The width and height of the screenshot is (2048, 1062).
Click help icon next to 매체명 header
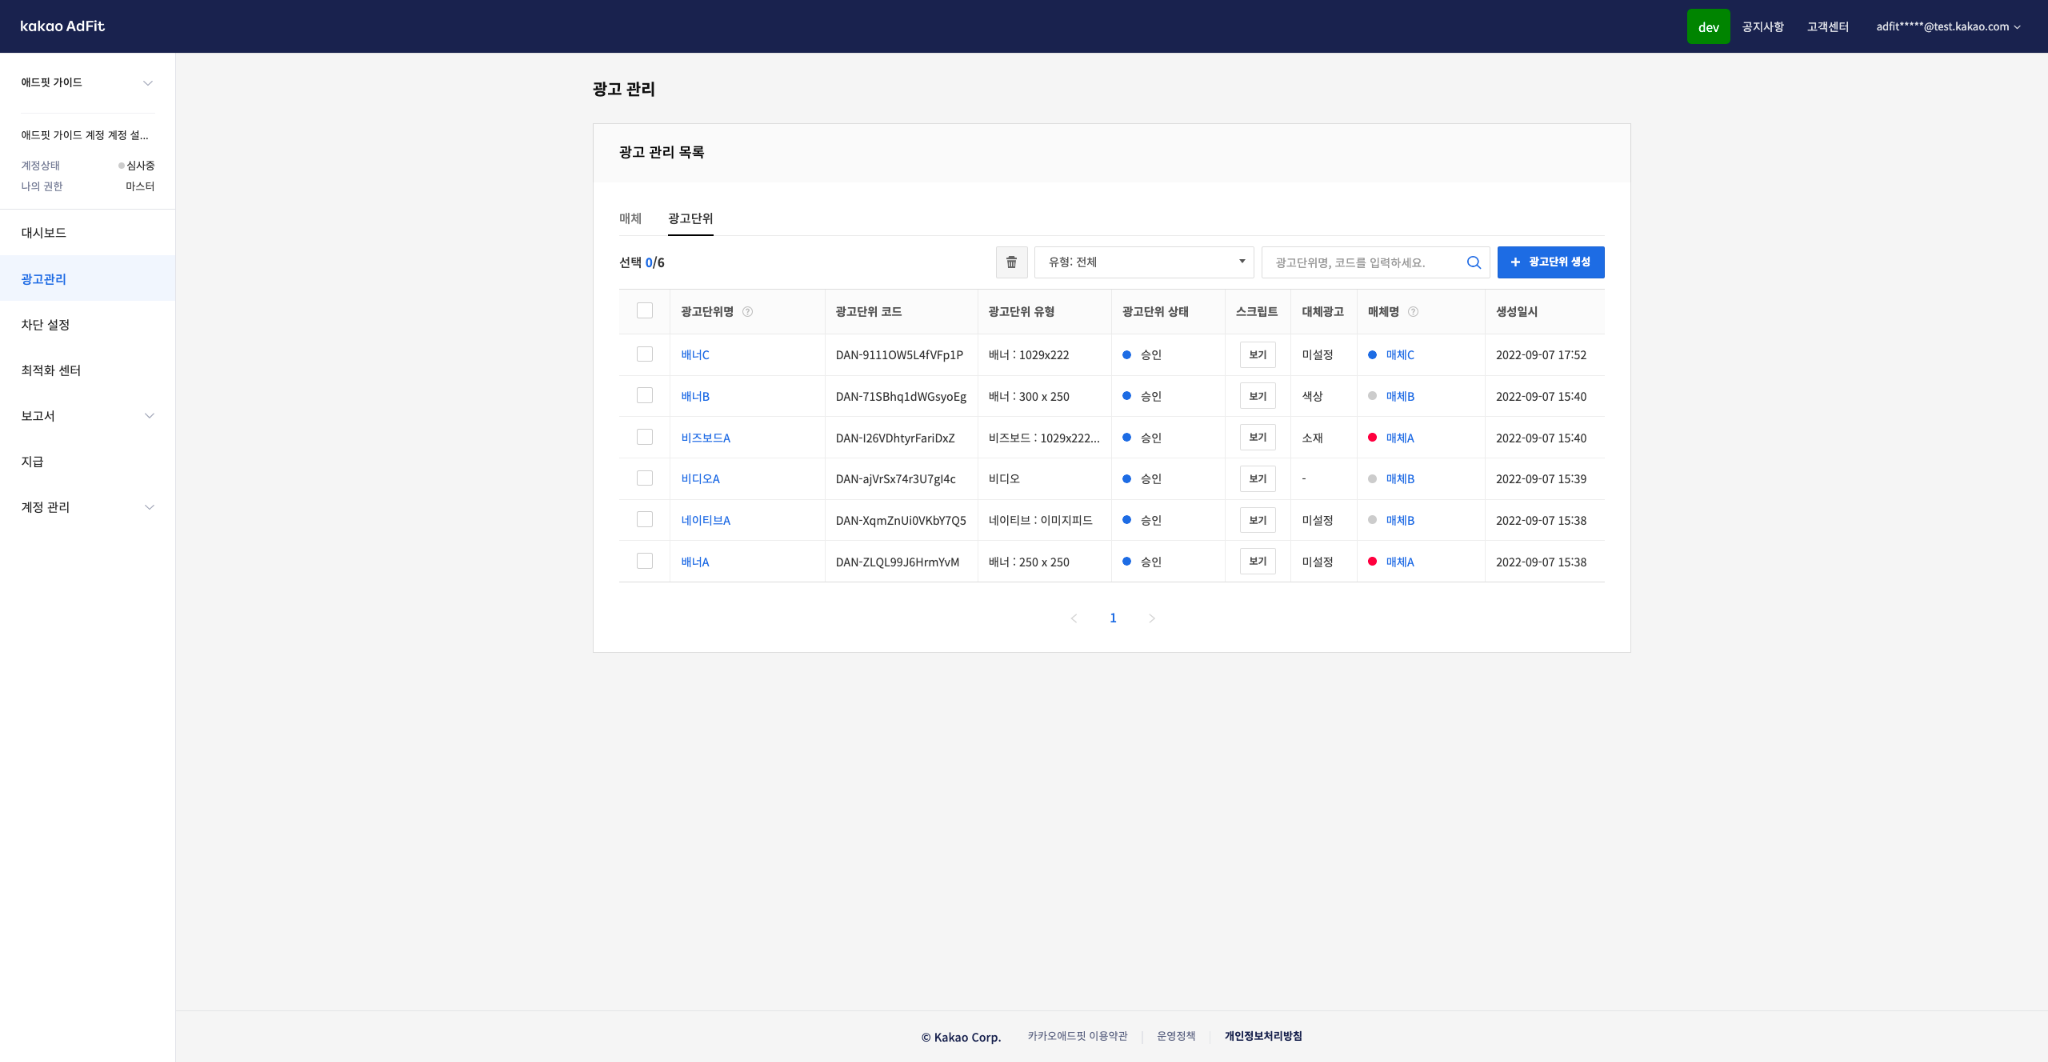click(x=1413, y=312)
